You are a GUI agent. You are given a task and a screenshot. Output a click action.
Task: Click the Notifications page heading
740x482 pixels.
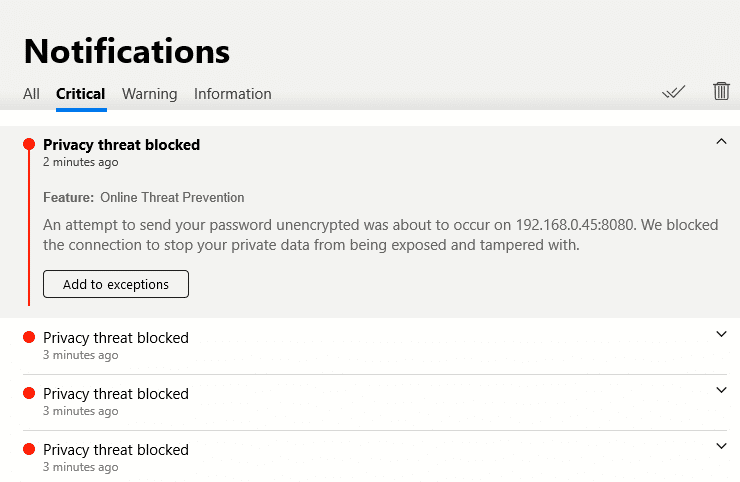127,50
